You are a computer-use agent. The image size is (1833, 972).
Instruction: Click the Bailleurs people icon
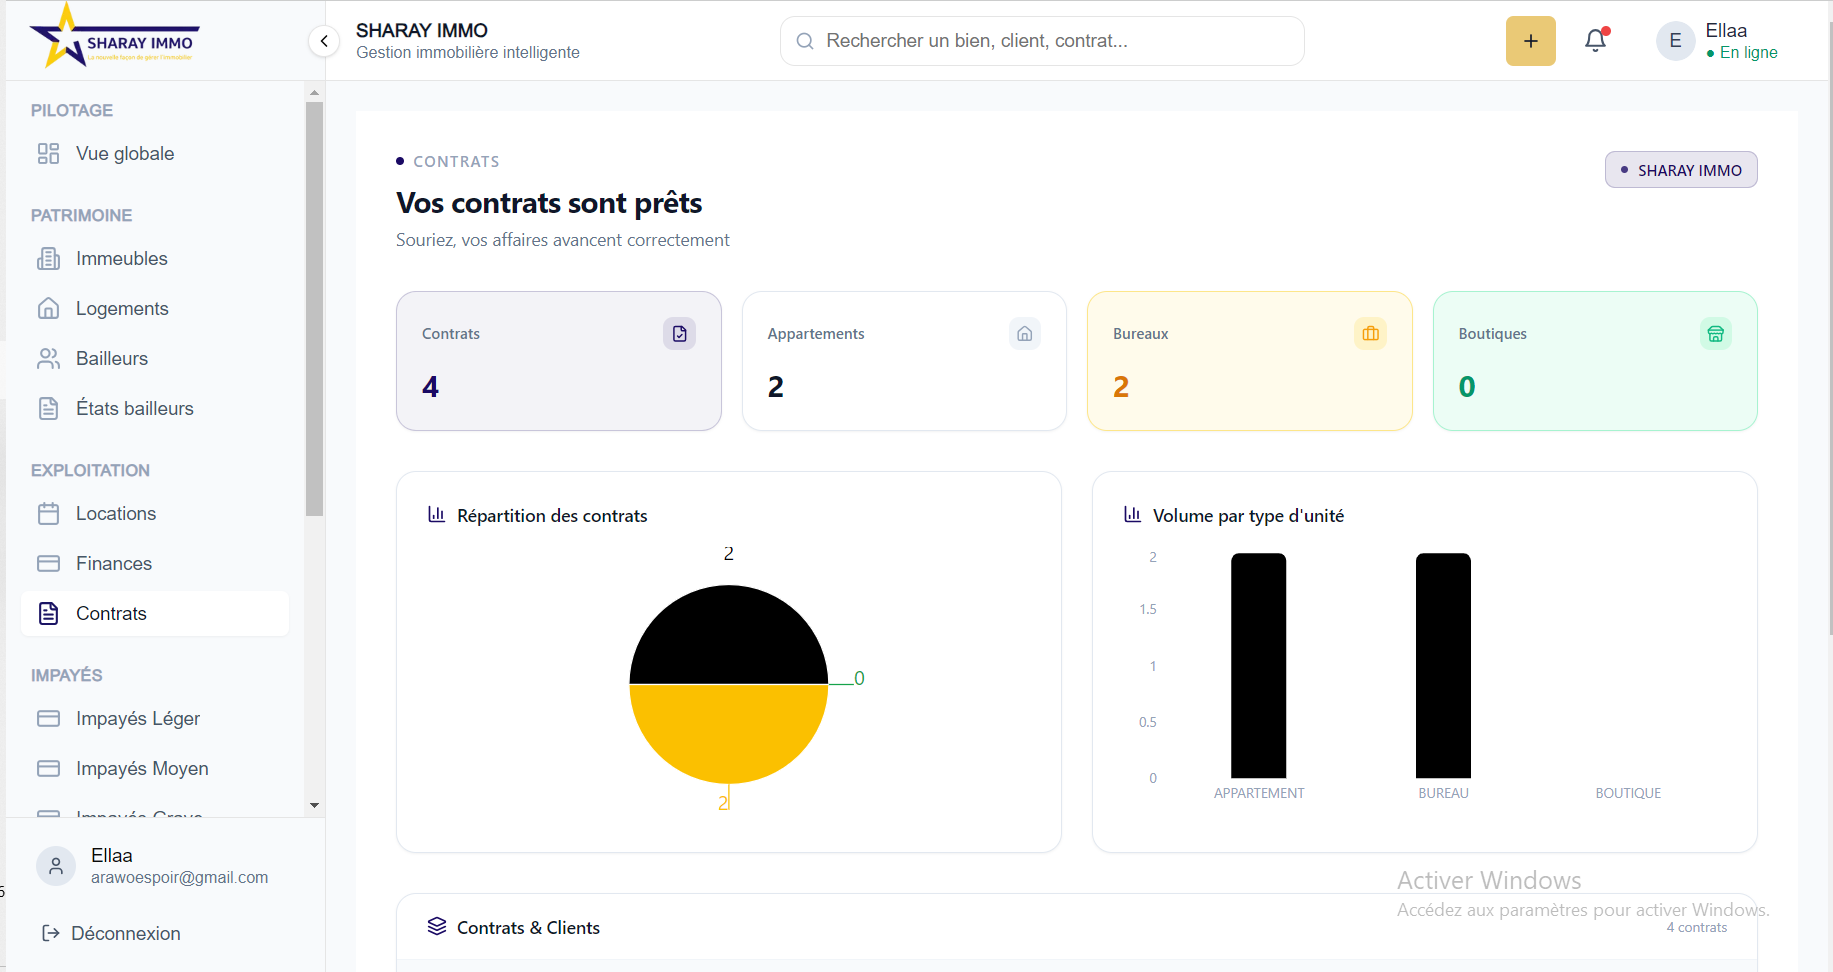tap(48, 359)
